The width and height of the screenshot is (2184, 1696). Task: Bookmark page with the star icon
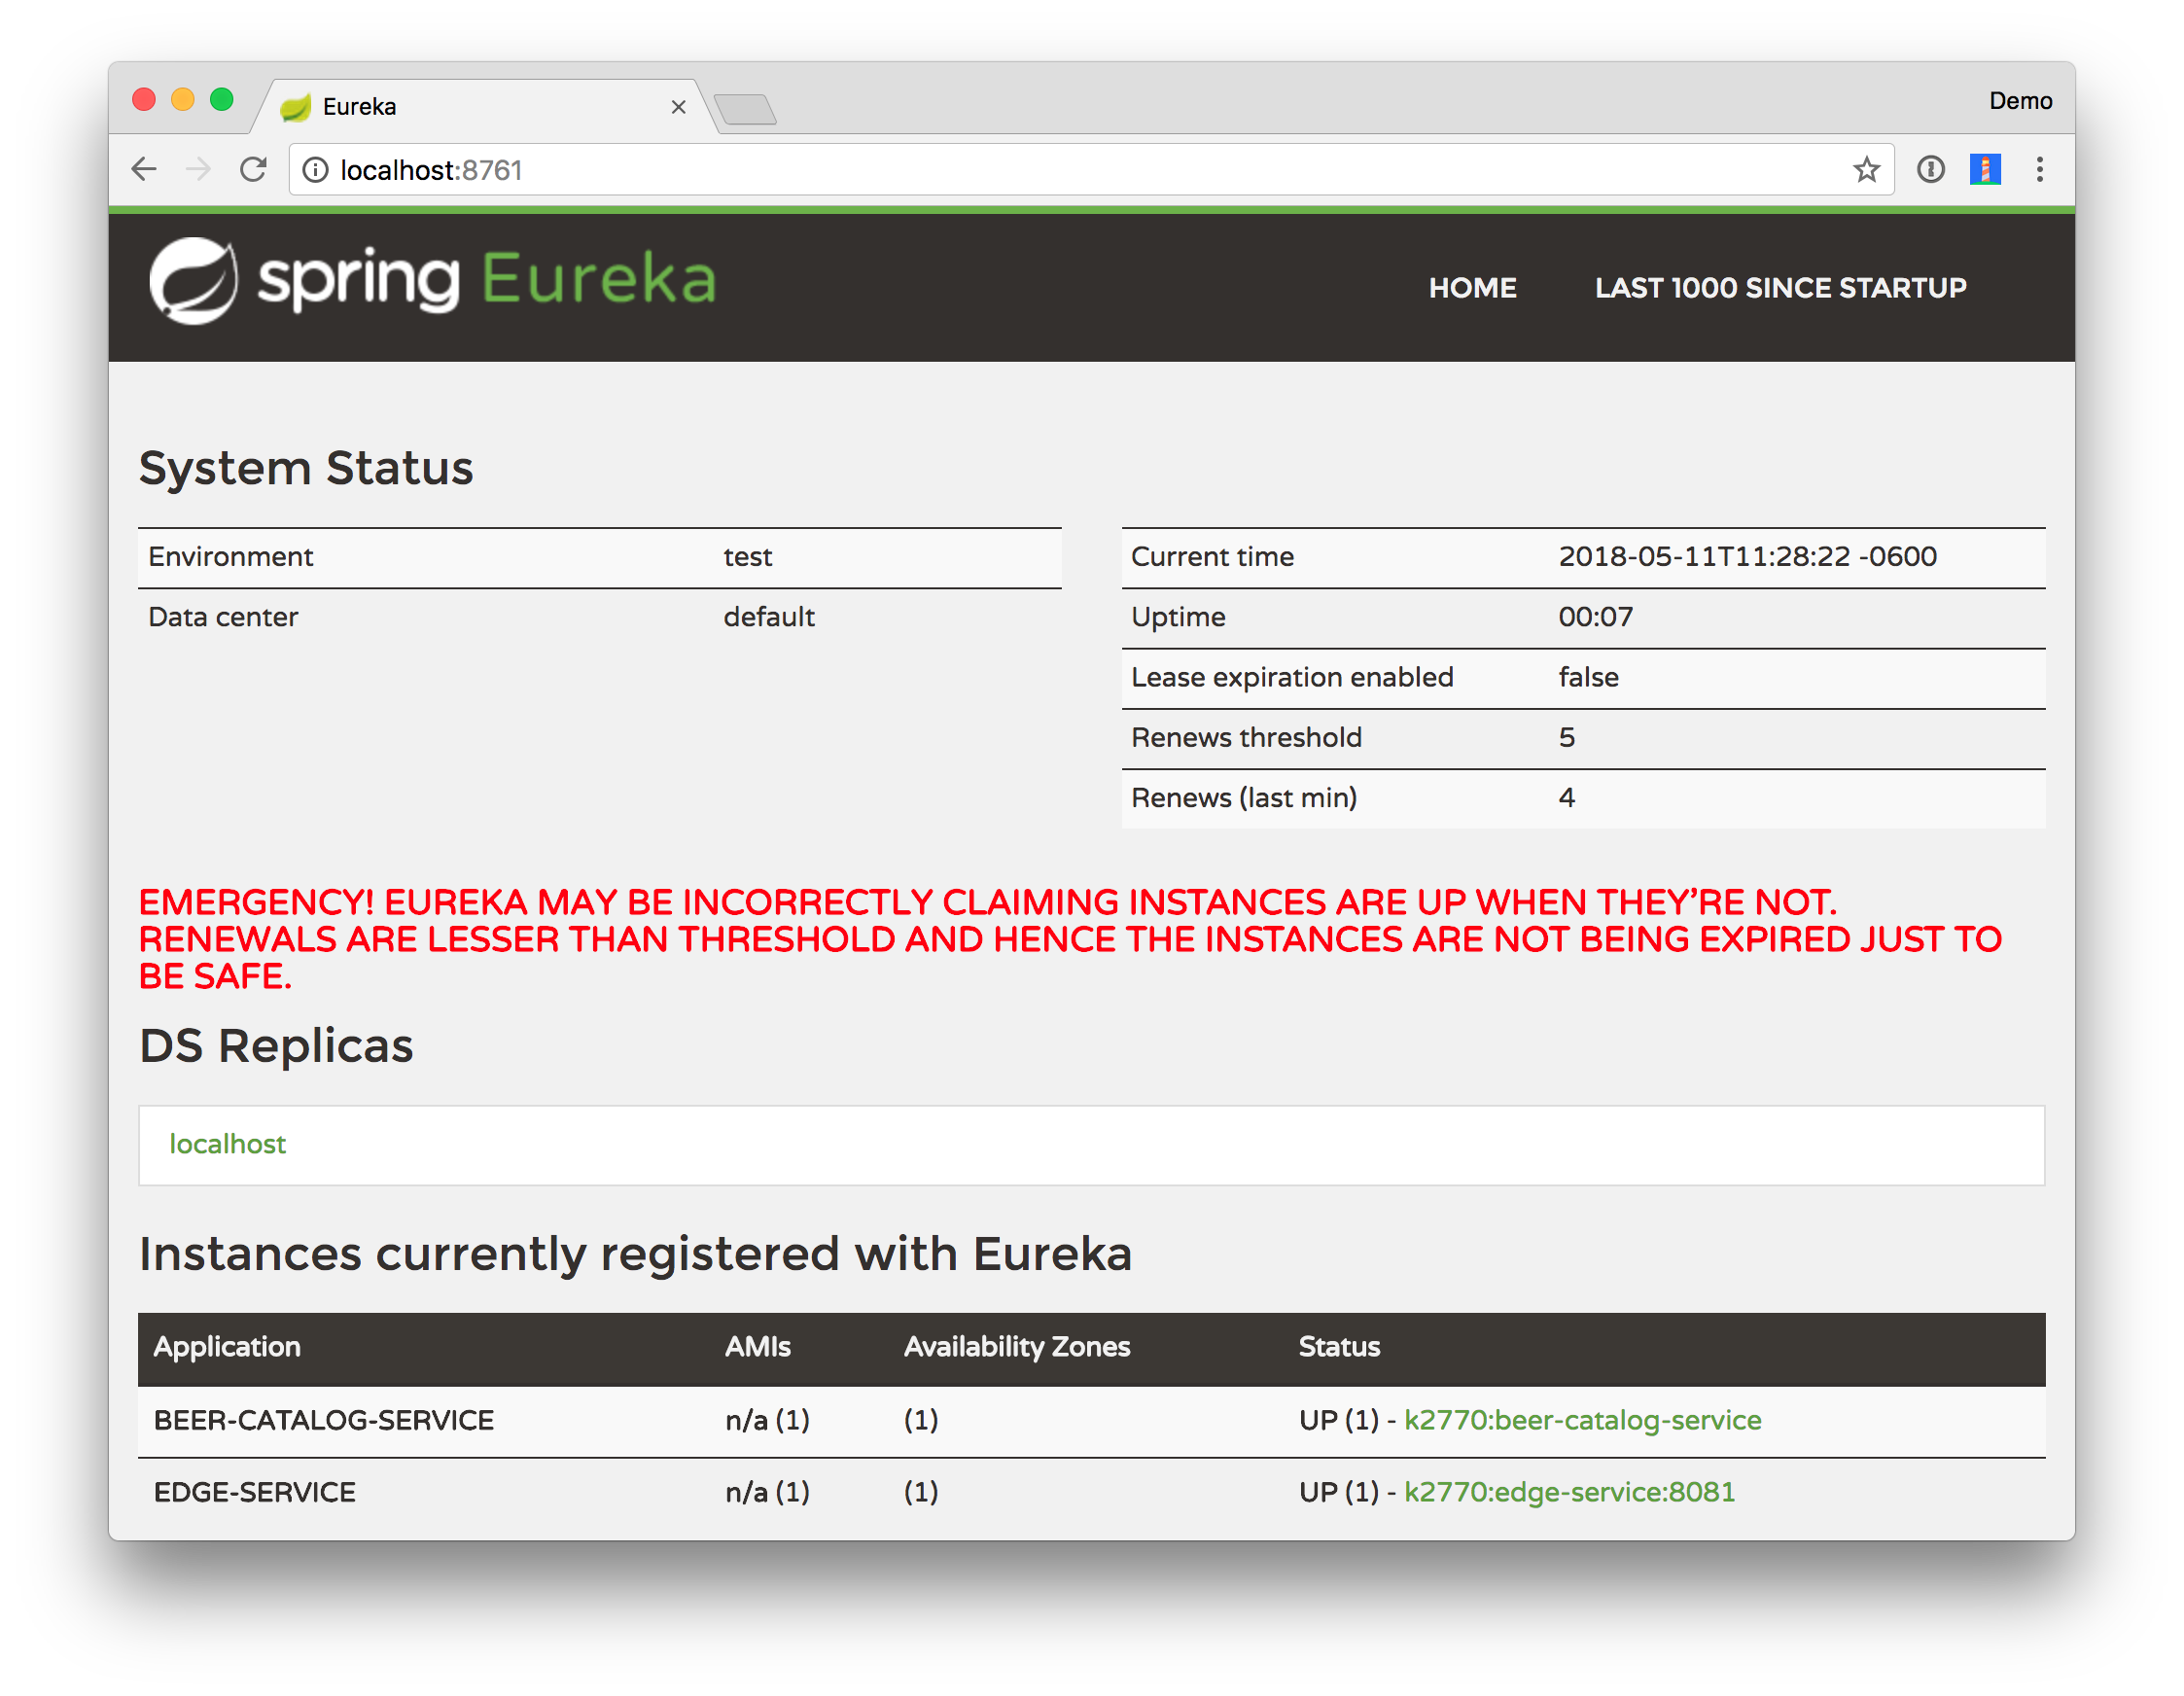(x=1866, y=170)
